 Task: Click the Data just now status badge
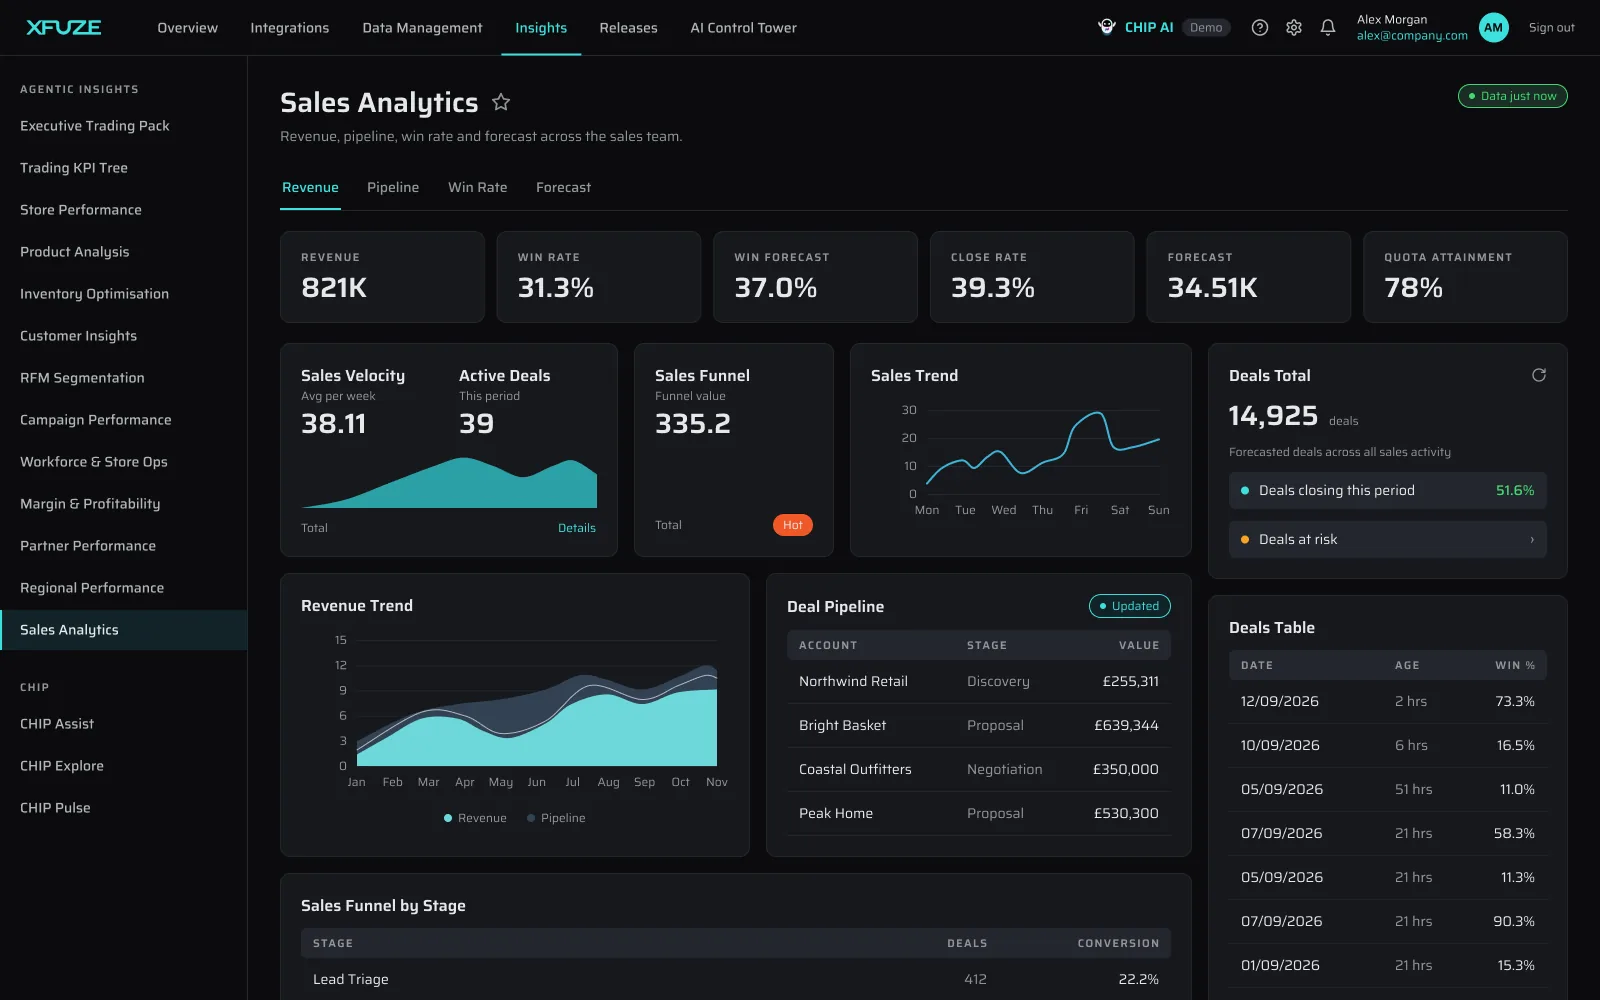(x=1513, y=96)
